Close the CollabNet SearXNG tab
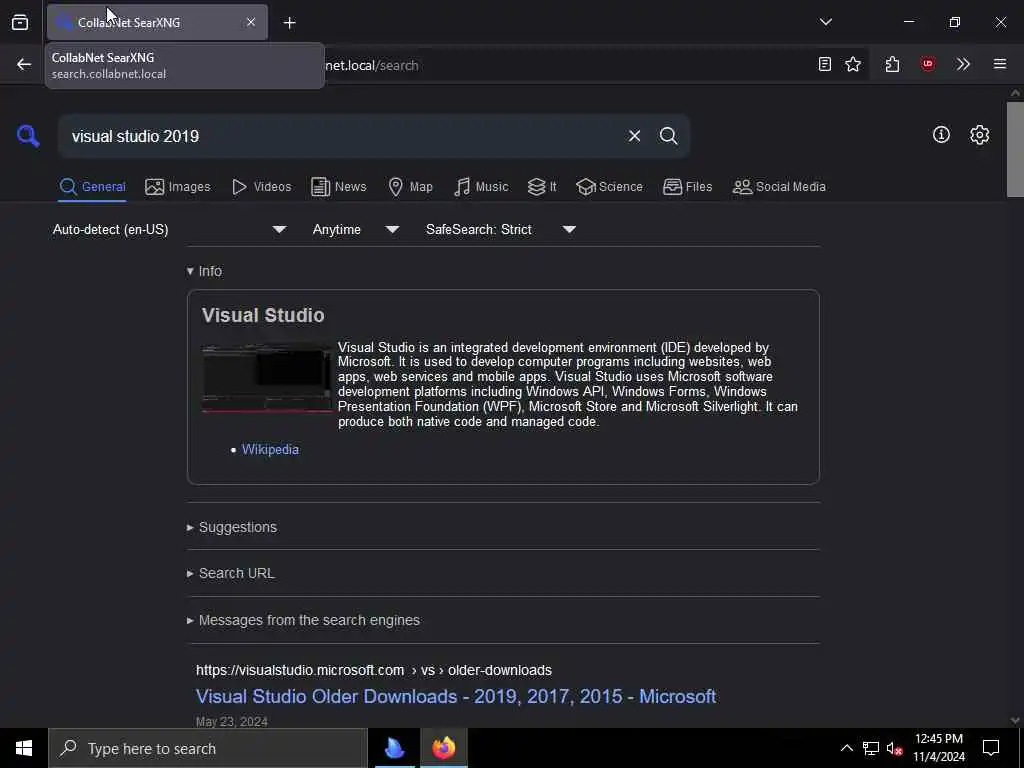The image size is (1024, 768). point(251,22)
